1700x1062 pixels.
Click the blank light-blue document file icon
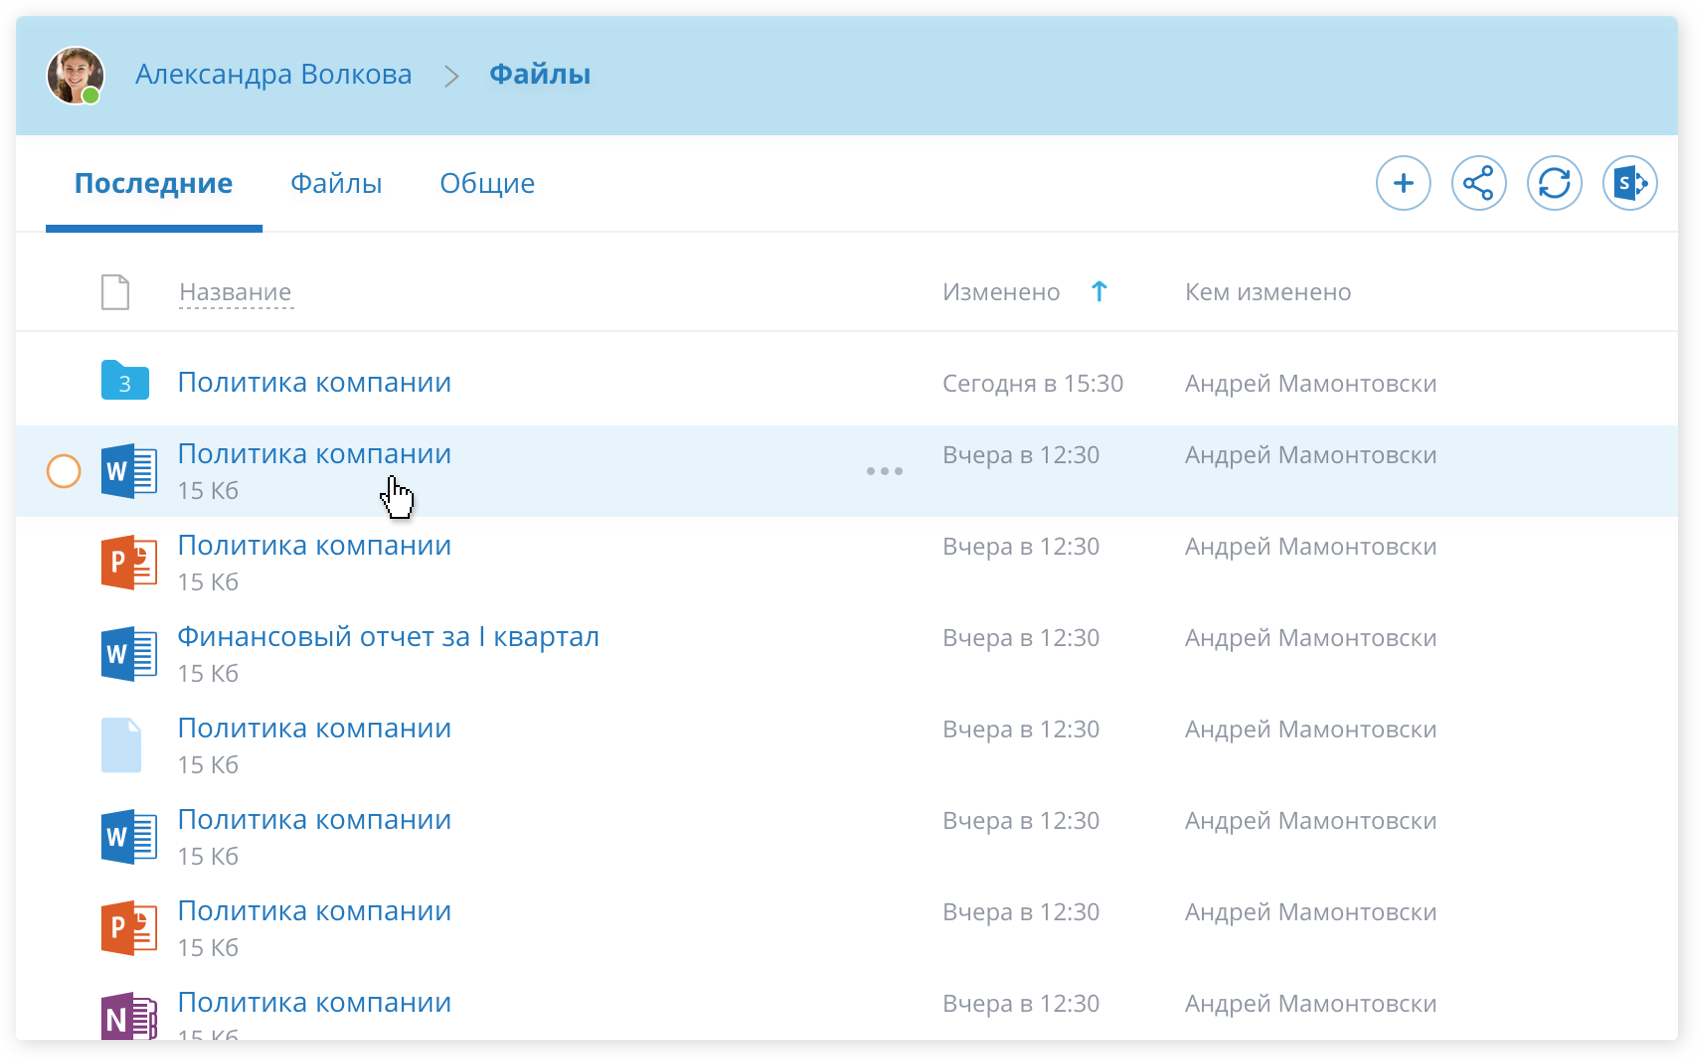coord(121,745)
